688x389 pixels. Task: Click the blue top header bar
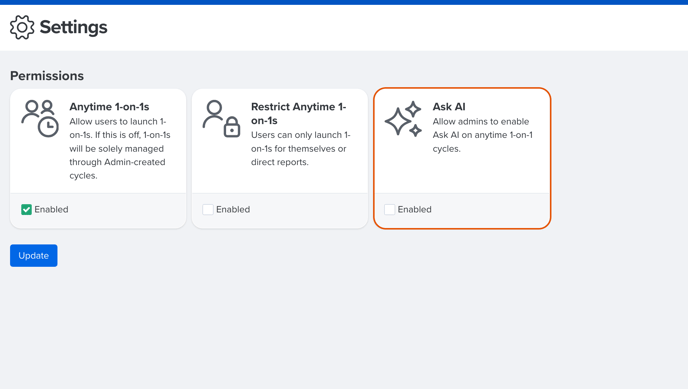point(344,2)
